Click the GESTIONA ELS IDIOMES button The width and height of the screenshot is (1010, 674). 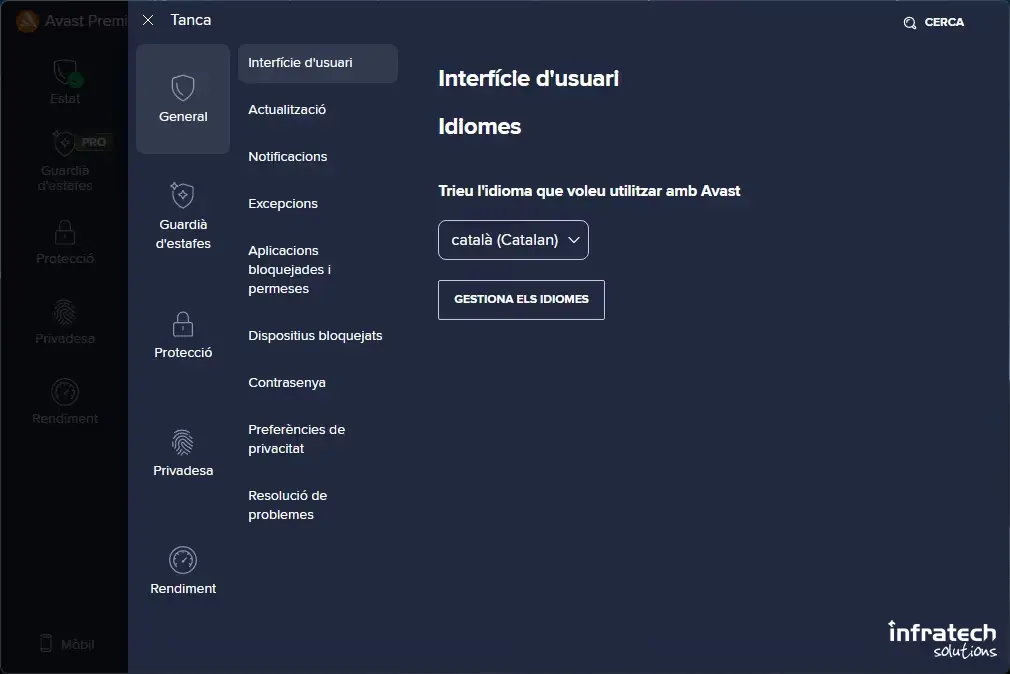(x=521, y=299)
